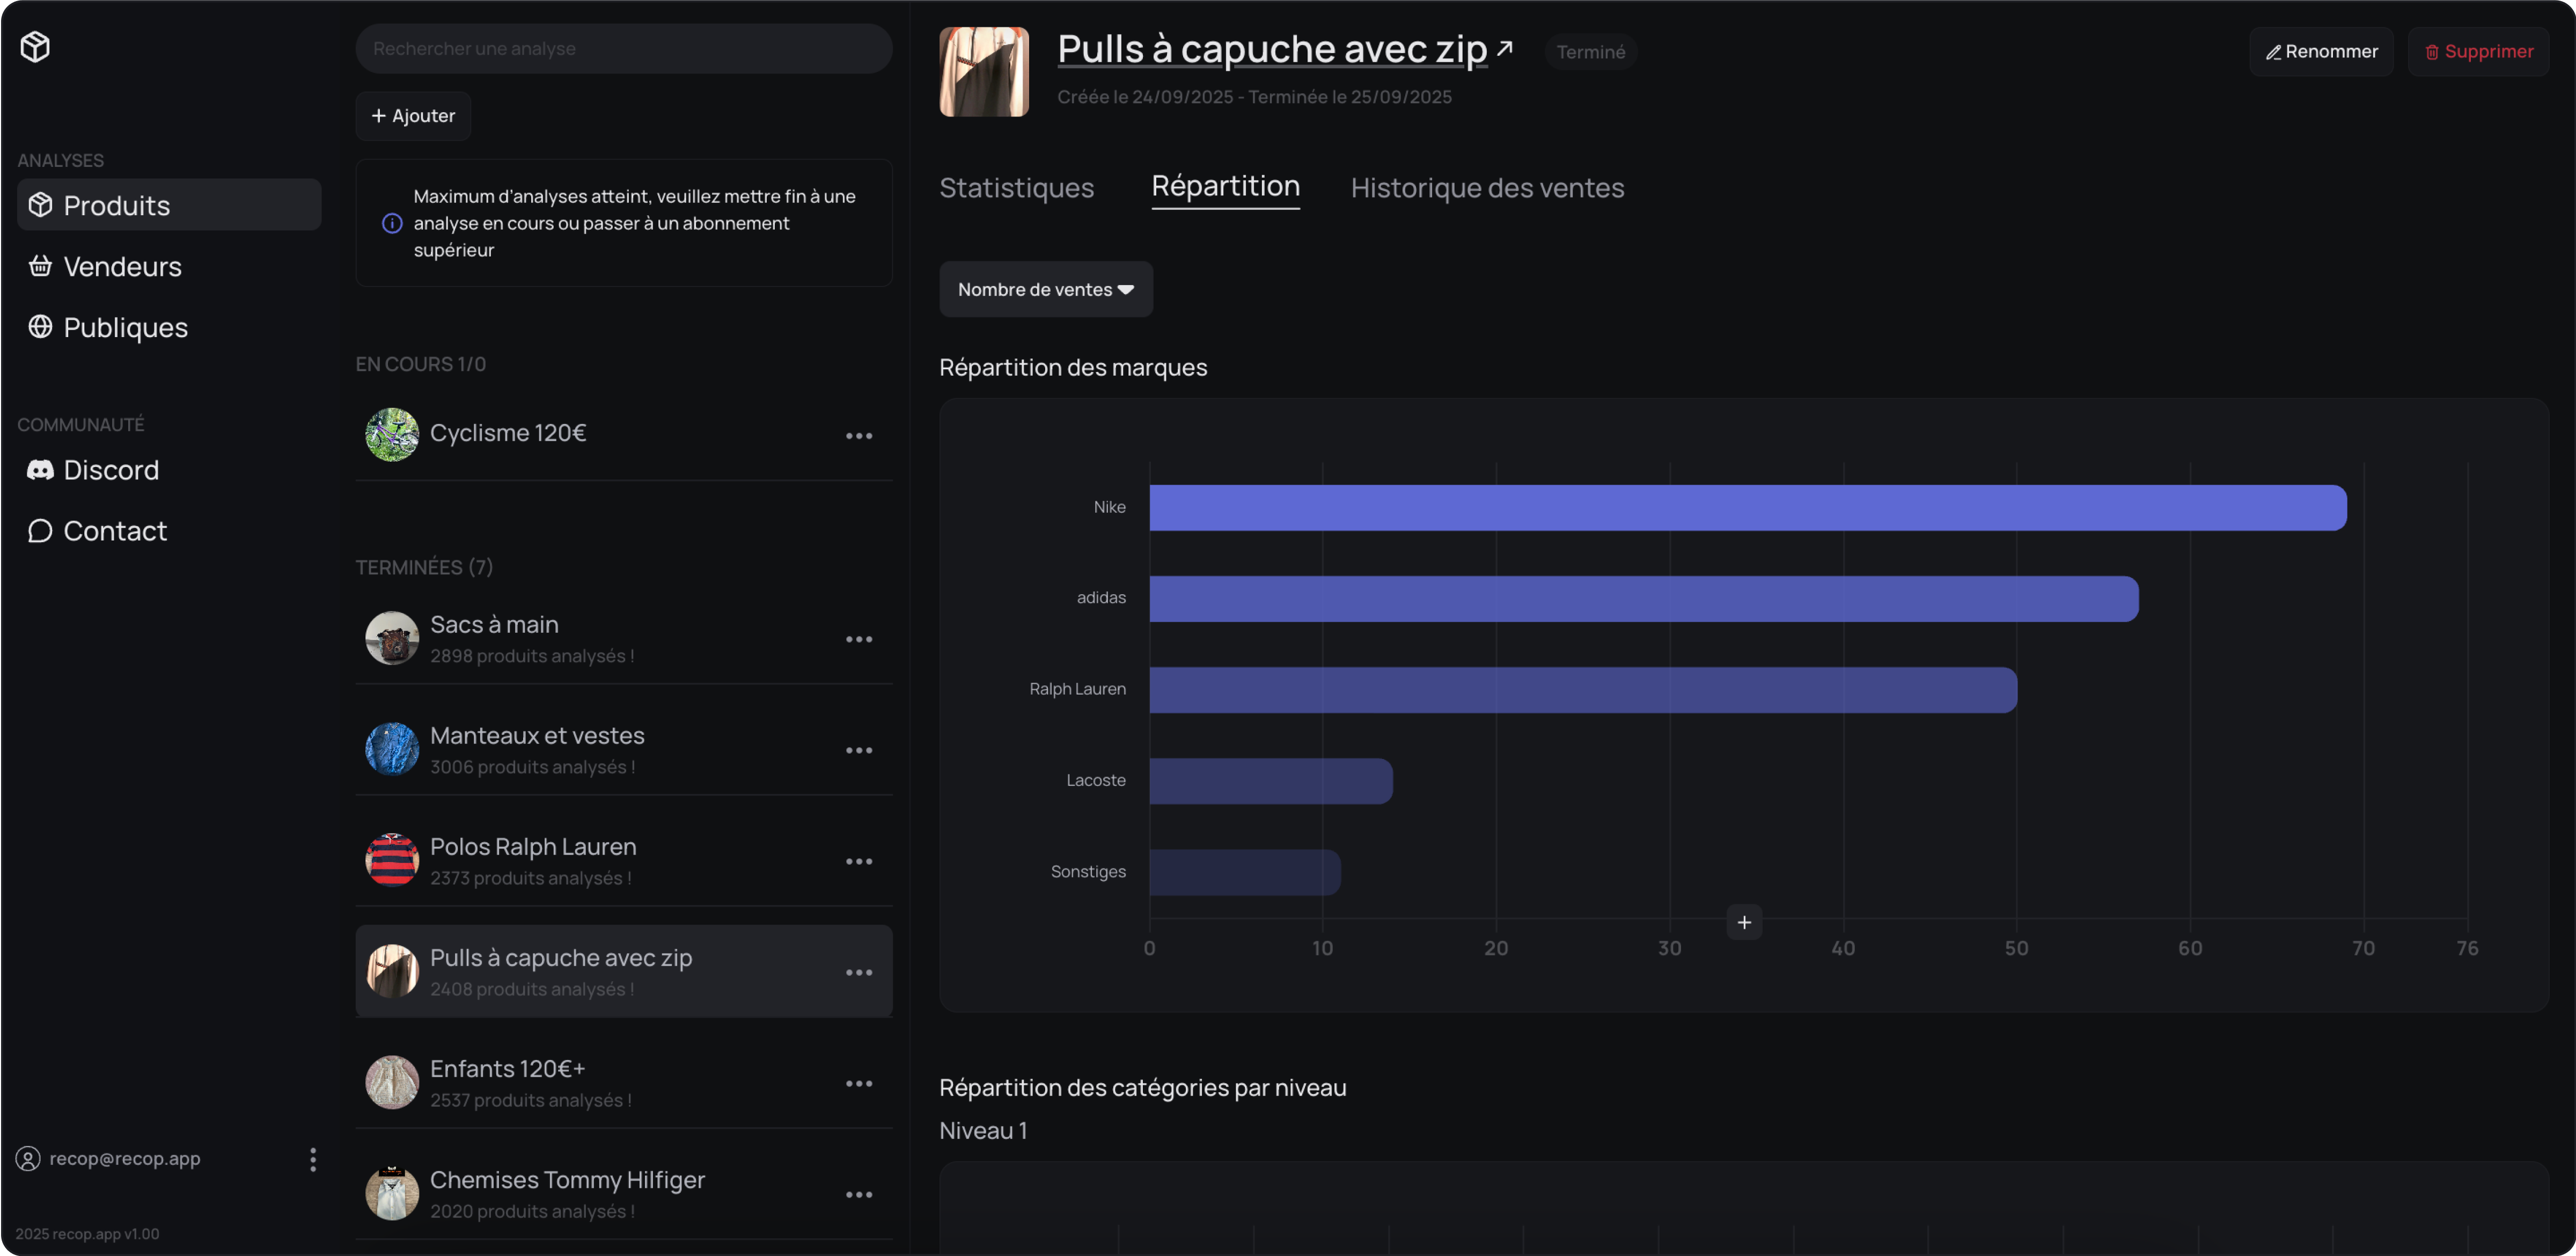Open three-dot menu for Enfants 120€+

(x=858, y=1083)
